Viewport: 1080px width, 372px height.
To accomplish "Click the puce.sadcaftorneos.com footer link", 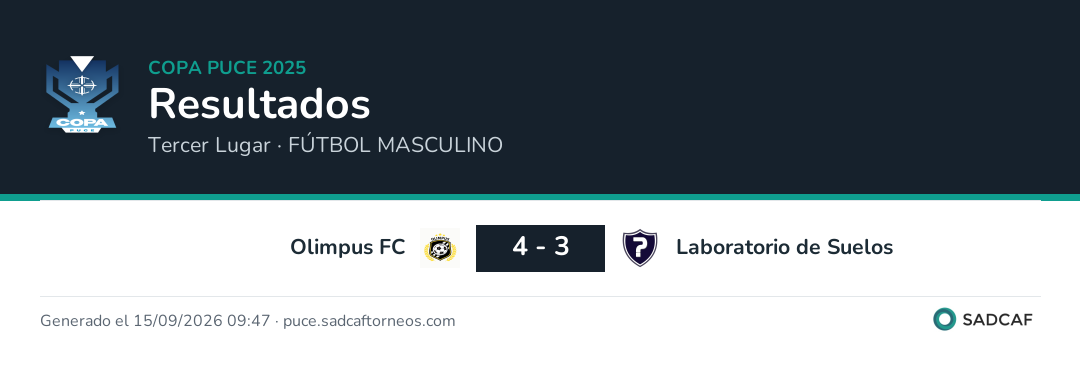I will pos(369,321).
